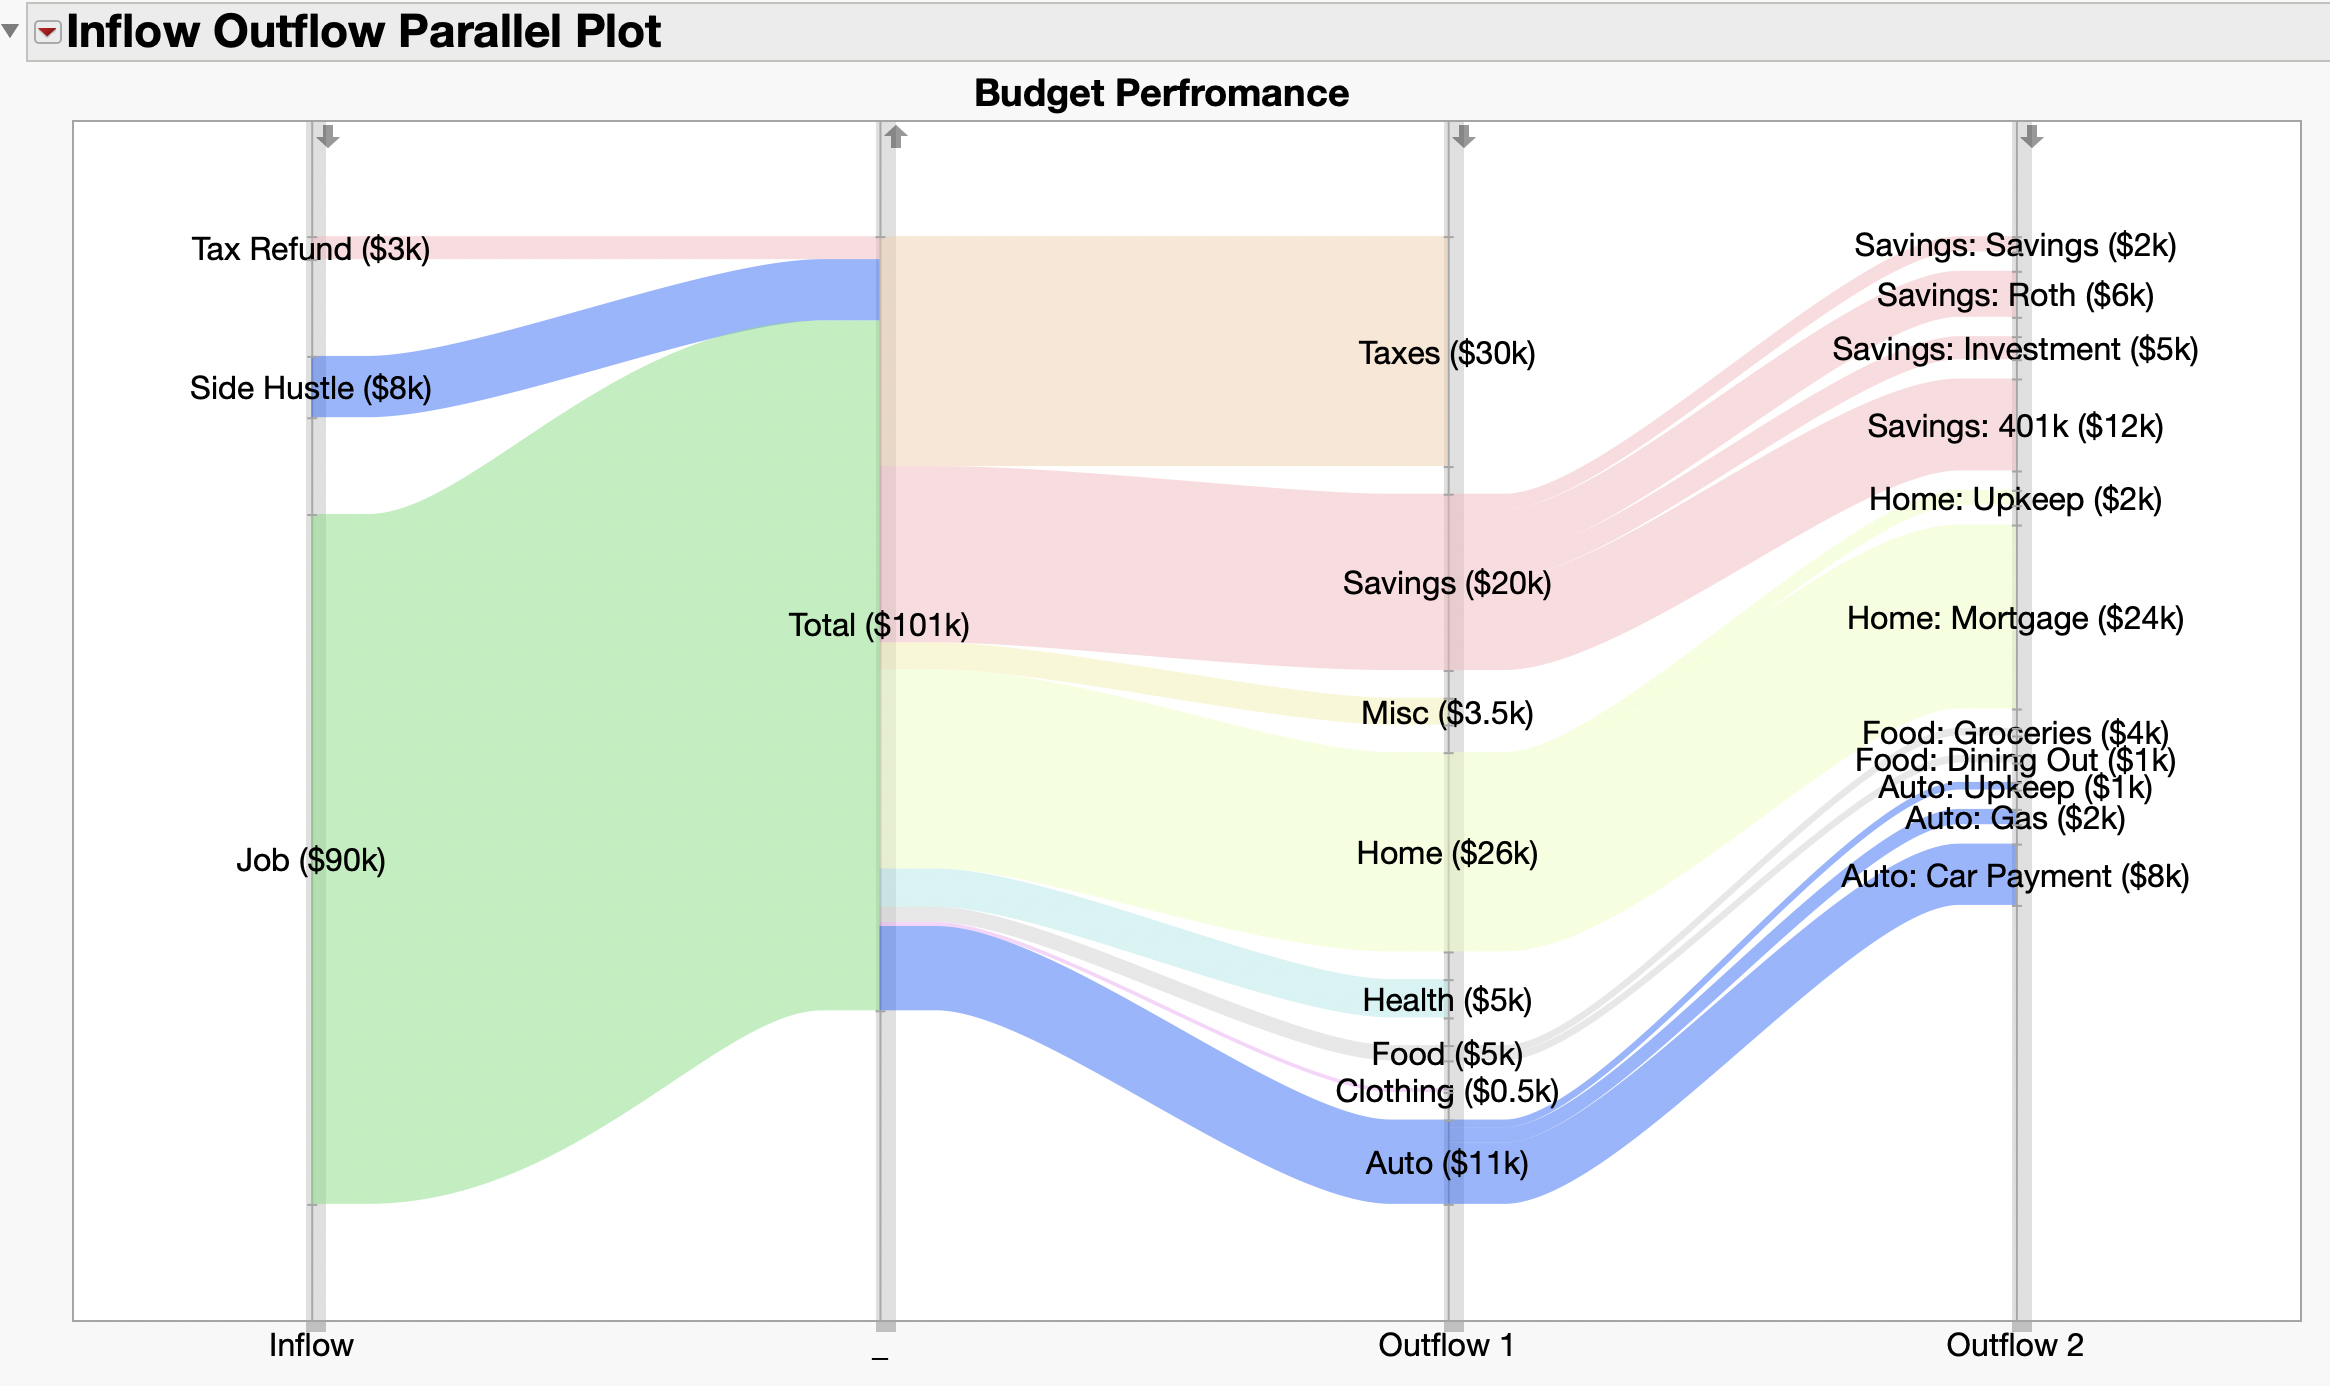Collapse the Inflow Outflow Parallel Plot outline
The height and width of the screenshot is (1386, 2330).
(10, 31)
